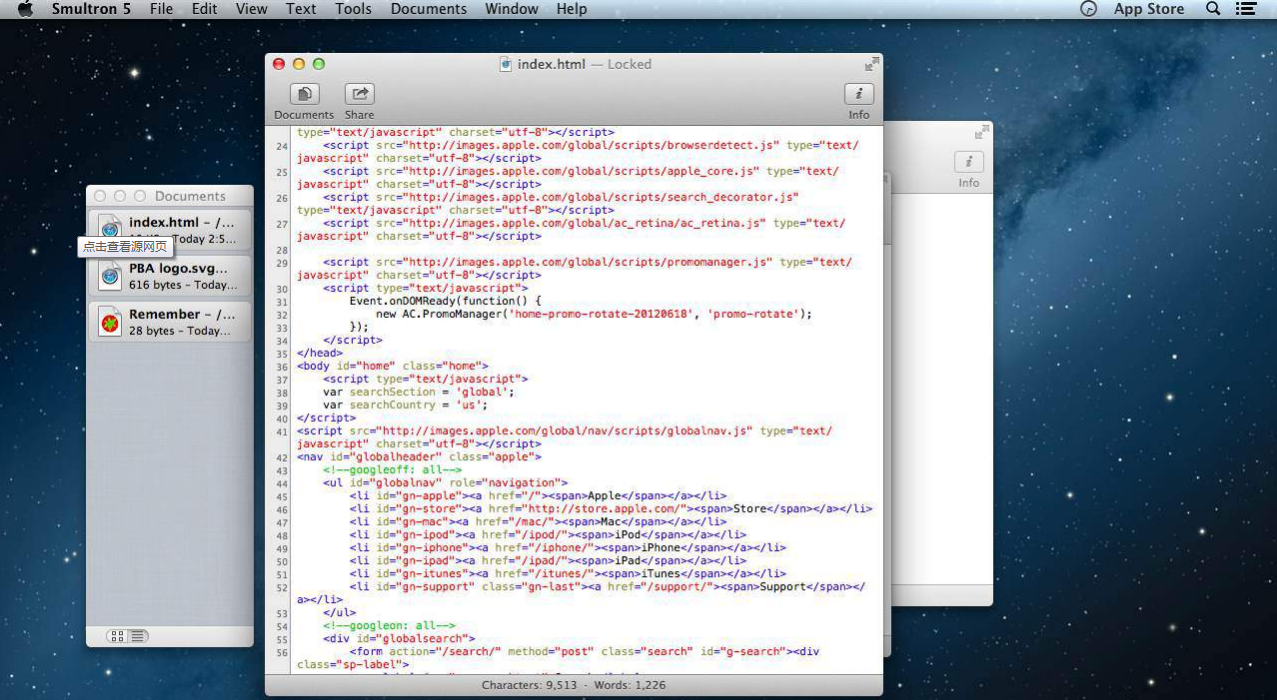This screenshot has width=1277, height=700.
Task: Click the 'googleoff: all' comment
Action: pos(392,470)
